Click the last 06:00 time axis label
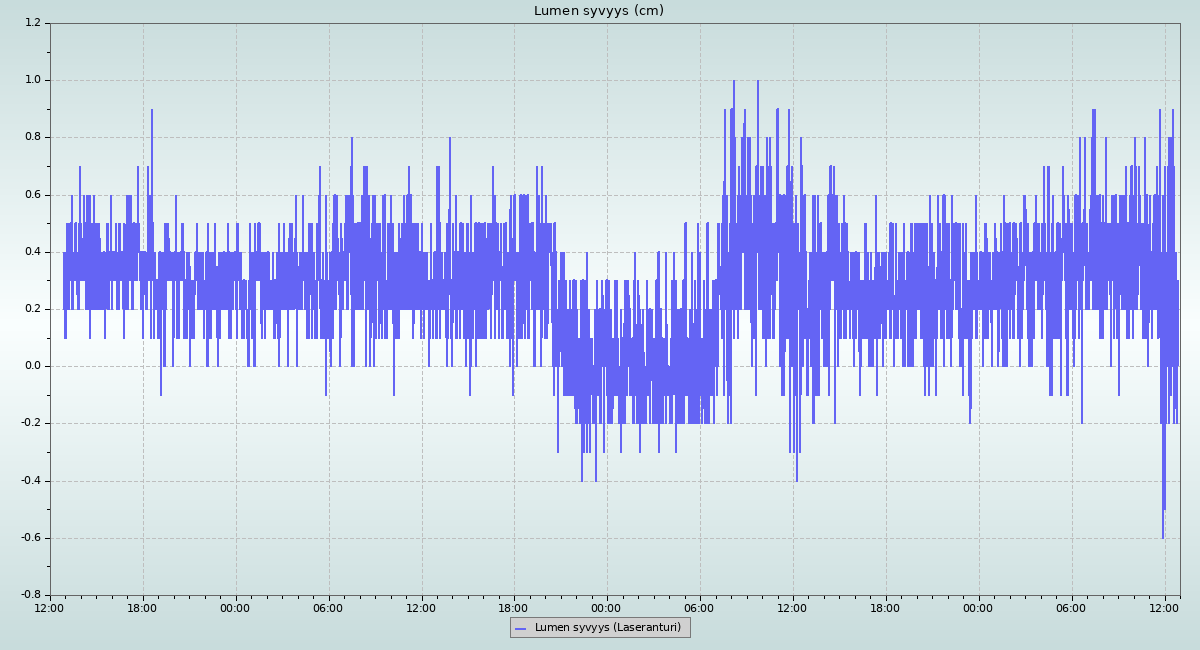Viewport: 1200px width, 650px height. click(x=1071, y=608)
